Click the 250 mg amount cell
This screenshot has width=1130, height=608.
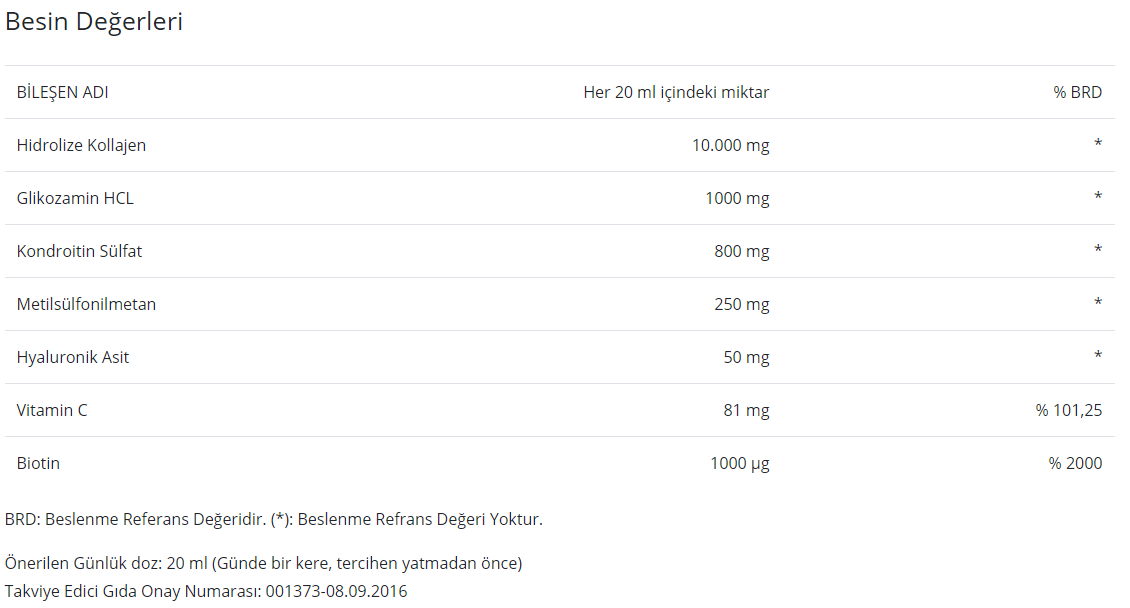[x=742, y=304]
